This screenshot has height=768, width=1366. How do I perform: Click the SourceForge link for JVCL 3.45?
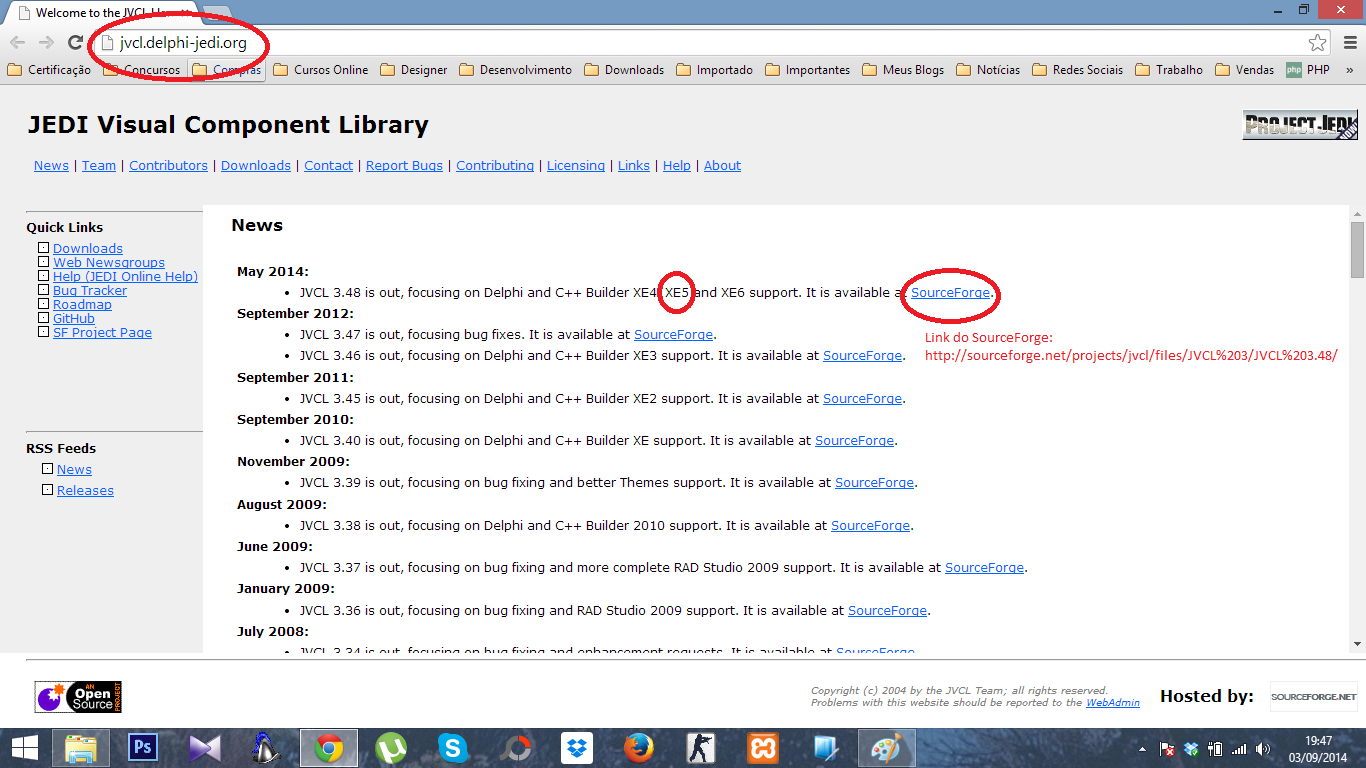coord(862,398)
